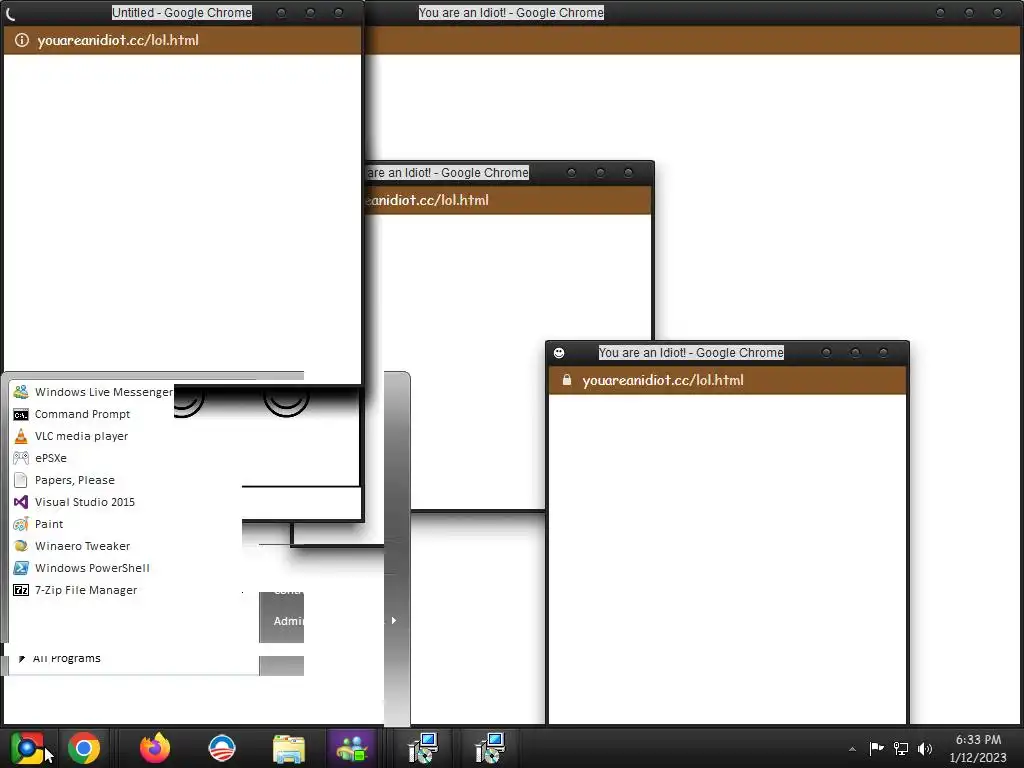Click URL in front-right Idiot window
1024x768 pixels.
click(x=663, y=380)
